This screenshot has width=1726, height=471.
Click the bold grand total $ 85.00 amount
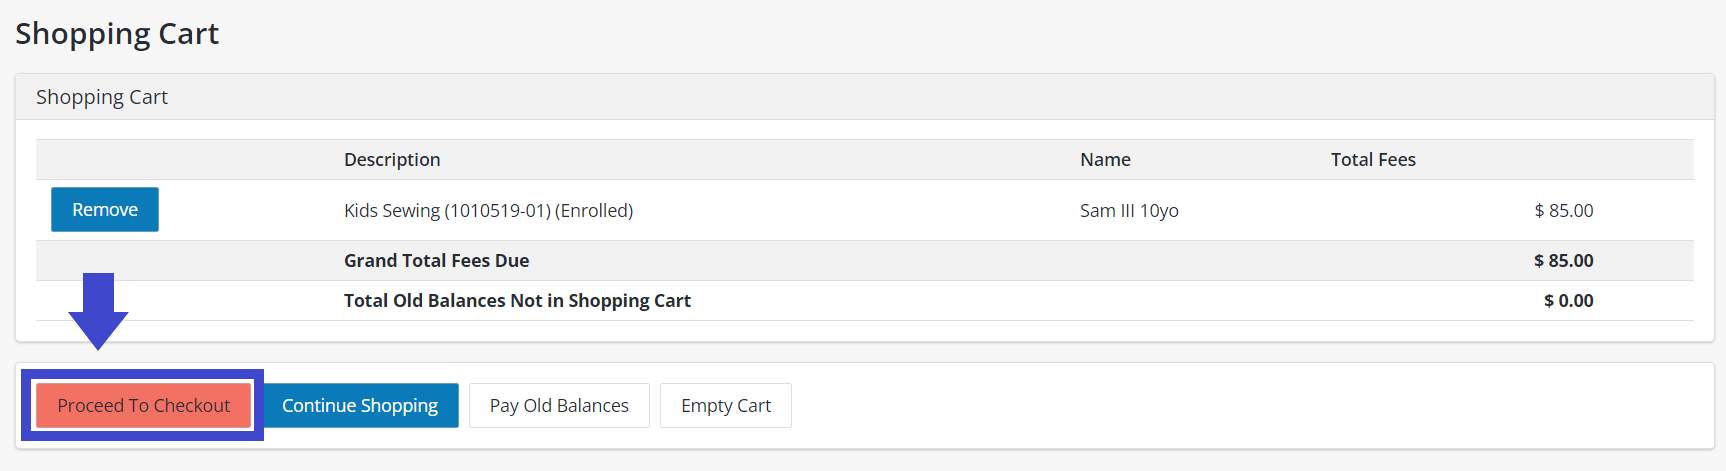1563,261
